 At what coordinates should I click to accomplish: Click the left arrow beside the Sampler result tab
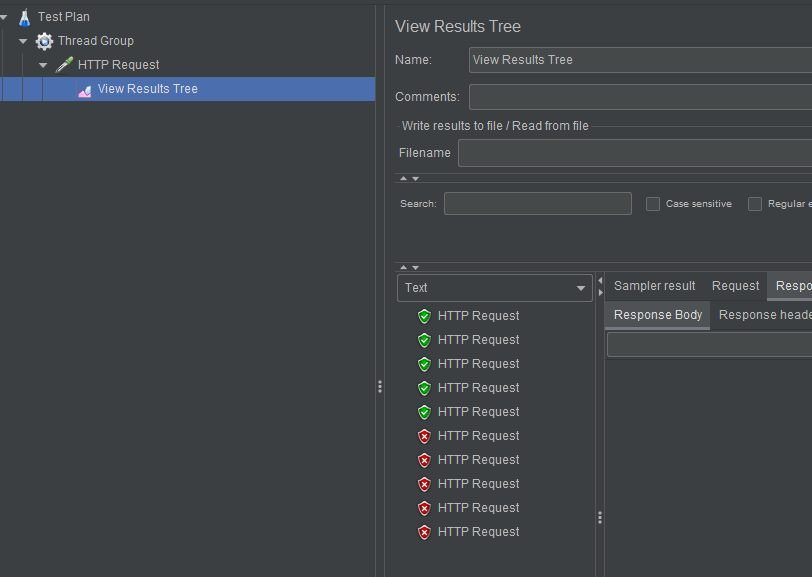600,281
